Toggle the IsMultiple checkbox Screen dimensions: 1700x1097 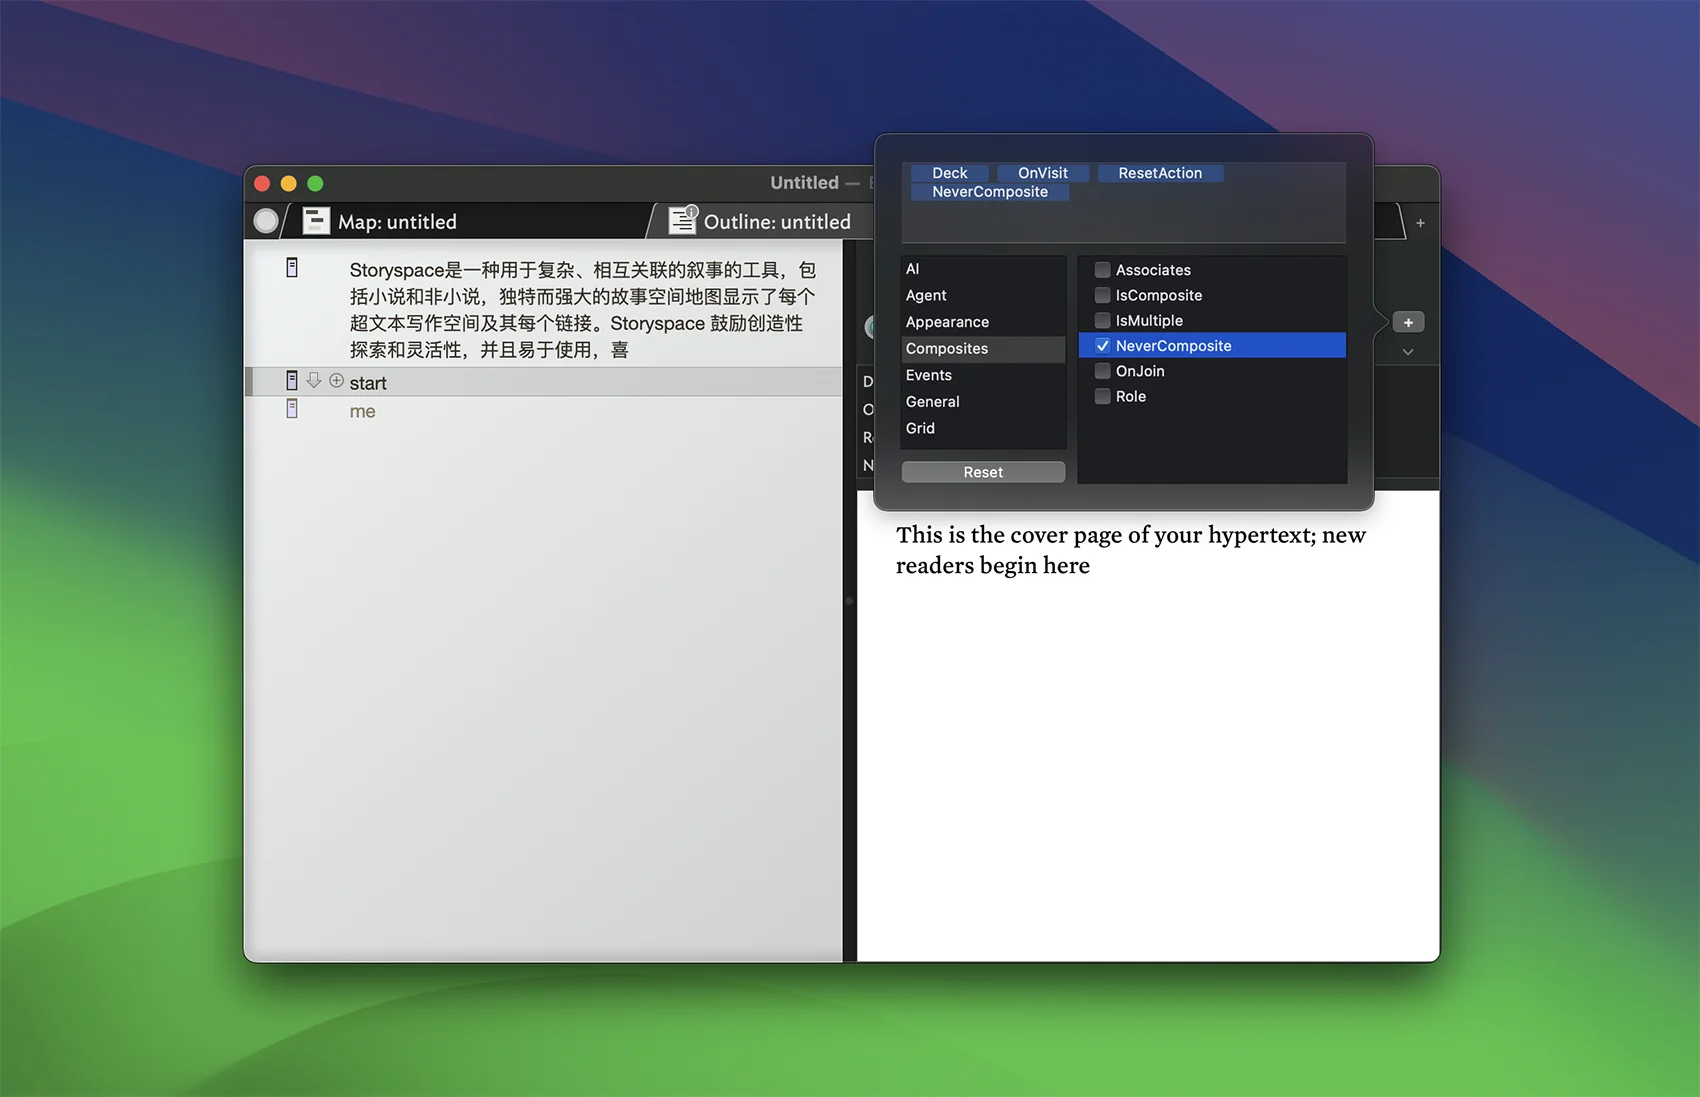1103,320
